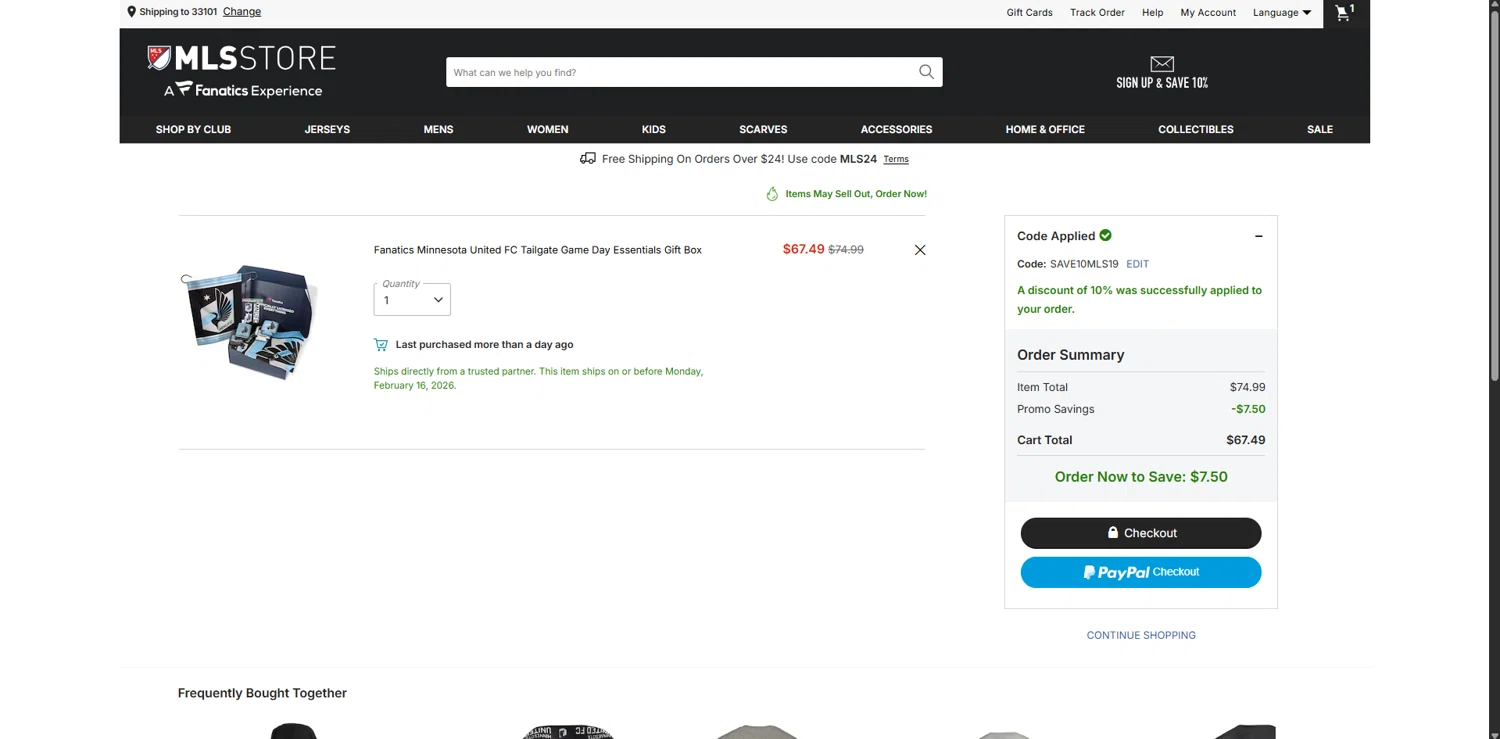Change the shipping zip code
The height and width of the screenshot is (739, 1500).
(x=242, y=12)
